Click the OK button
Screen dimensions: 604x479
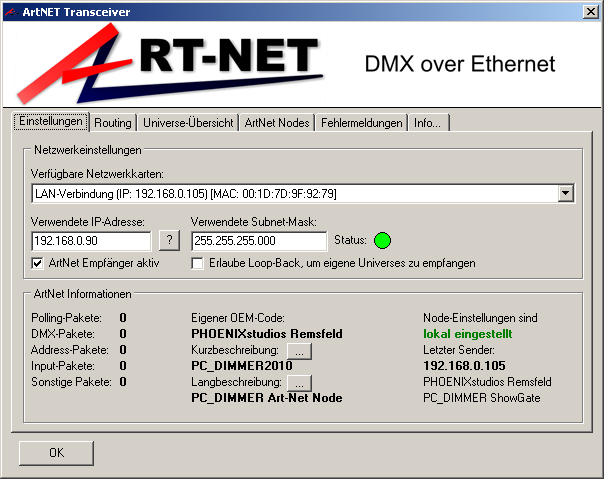[x=56, y=453]
